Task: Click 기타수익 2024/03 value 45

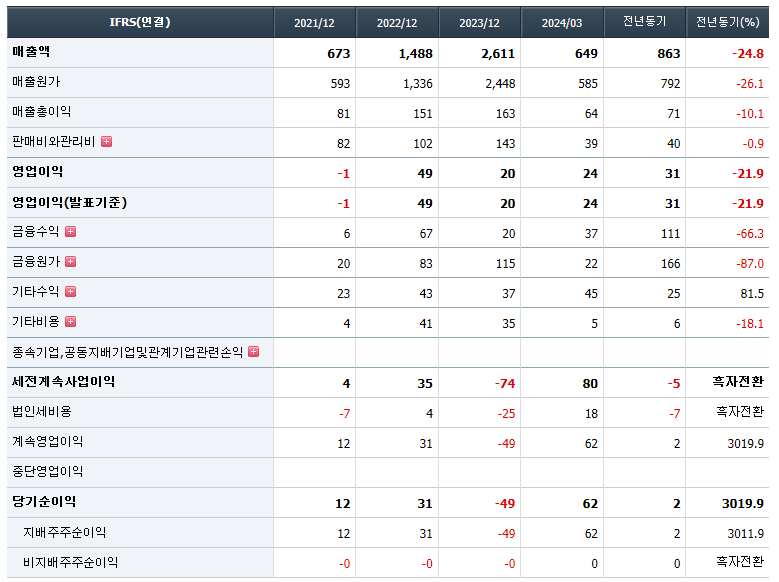Action: coord(591,294)
